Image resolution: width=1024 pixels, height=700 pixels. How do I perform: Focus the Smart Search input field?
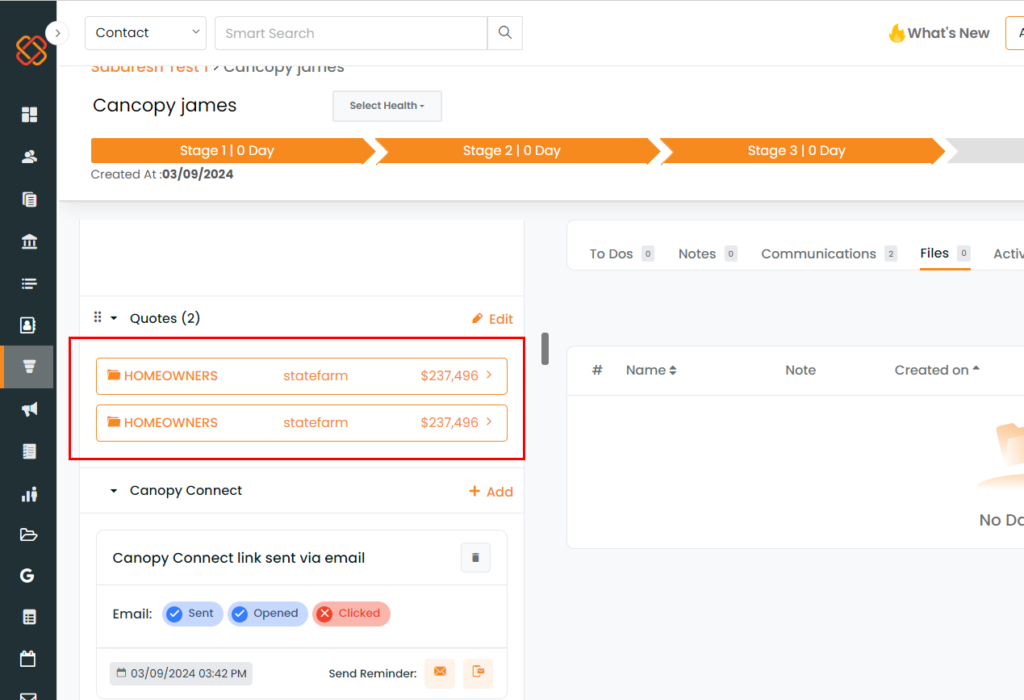click(351, 33)
